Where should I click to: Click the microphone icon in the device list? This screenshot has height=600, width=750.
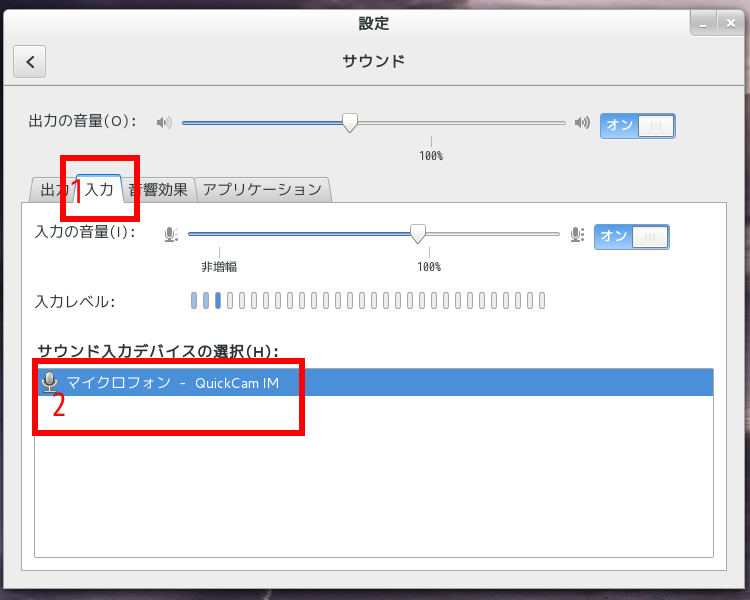click(x=50, y=382)
